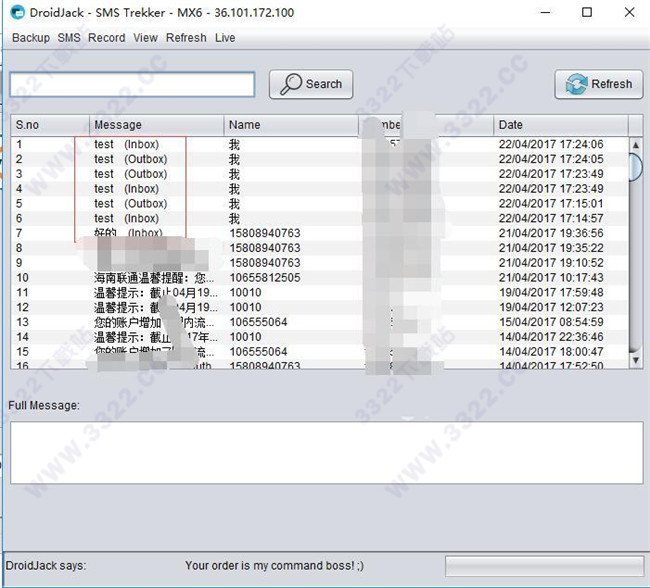
Task: Close the DroidJack SMS Trekker window
Action: click(x=629, y=12)
